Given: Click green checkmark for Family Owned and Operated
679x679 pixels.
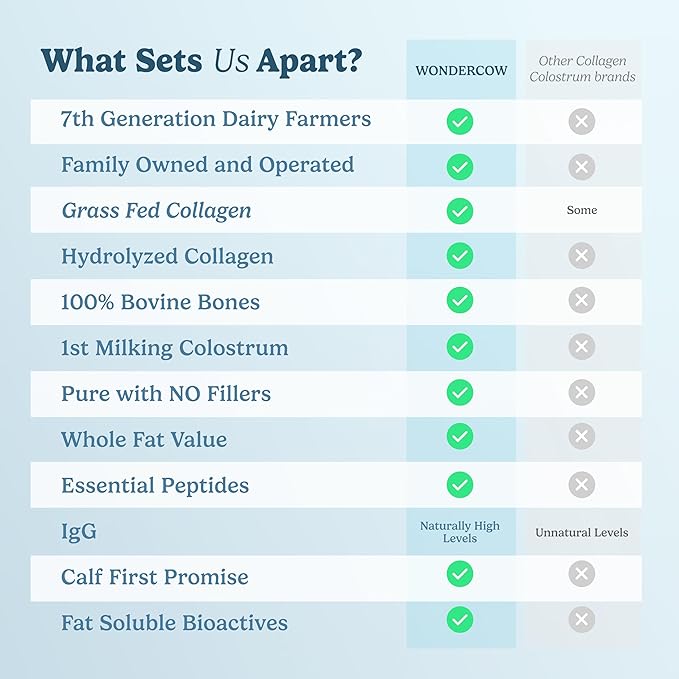Looking at the screenshot, I should 460,167.
